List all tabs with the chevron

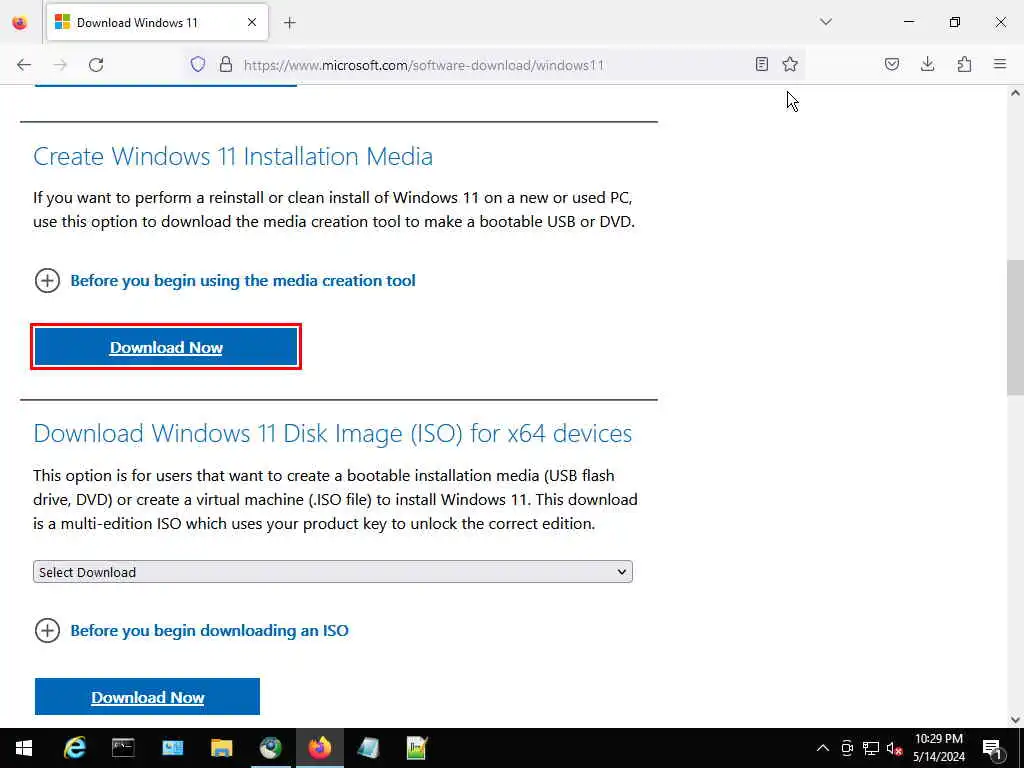click(826, 22)
